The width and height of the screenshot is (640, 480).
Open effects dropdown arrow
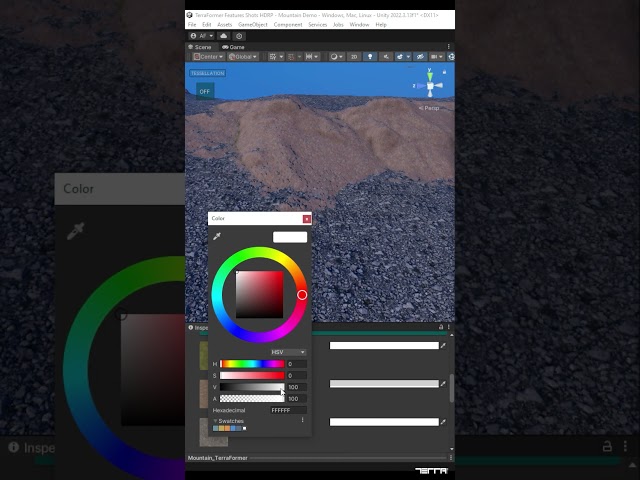[408, 57]
